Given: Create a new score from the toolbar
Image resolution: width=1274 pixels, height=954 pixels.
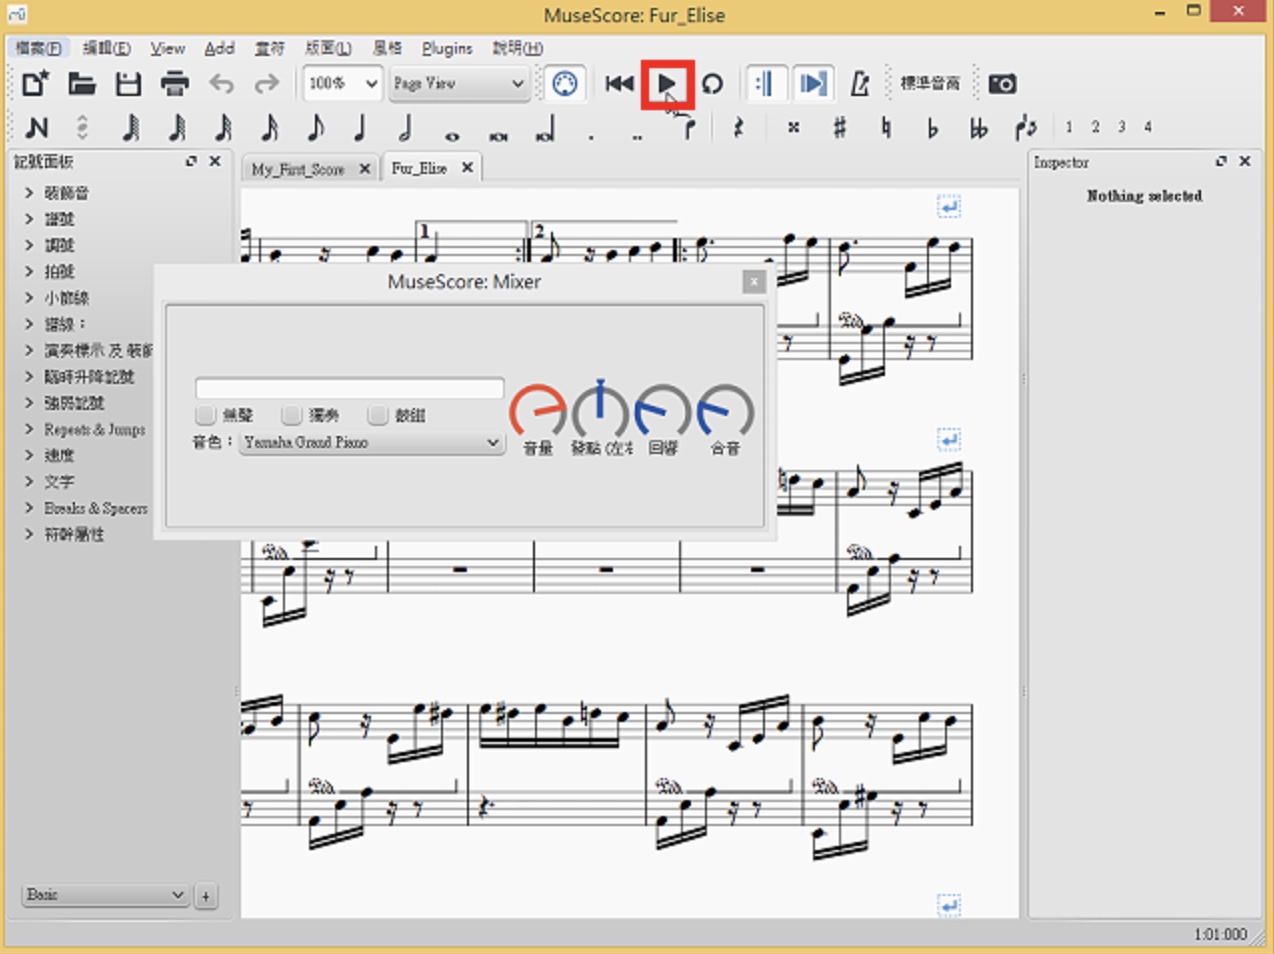Looking at the screenshot, I should click(x=35, y=83).
